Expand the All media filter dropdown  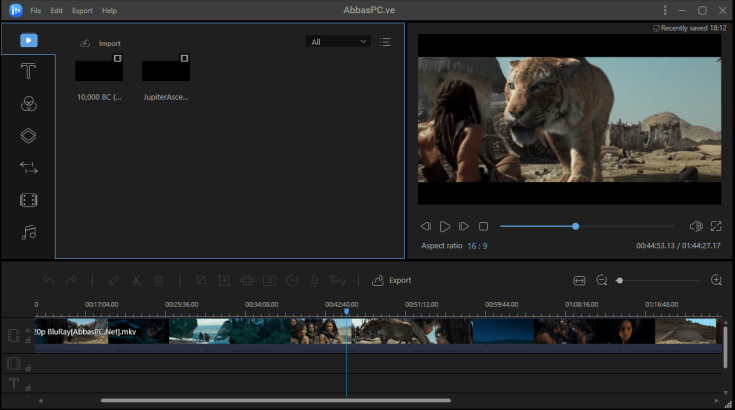(338, 42)
